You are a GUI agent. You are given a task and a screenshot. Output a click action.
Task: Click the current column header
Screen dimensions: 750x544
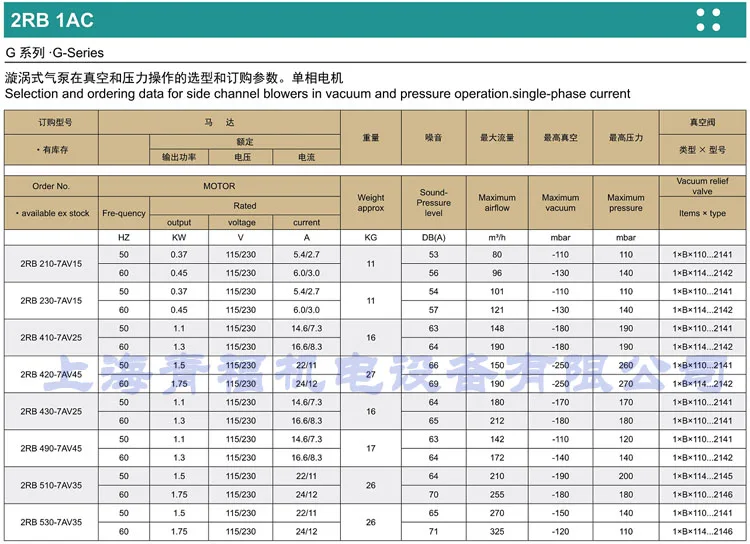tap(307, 222)
